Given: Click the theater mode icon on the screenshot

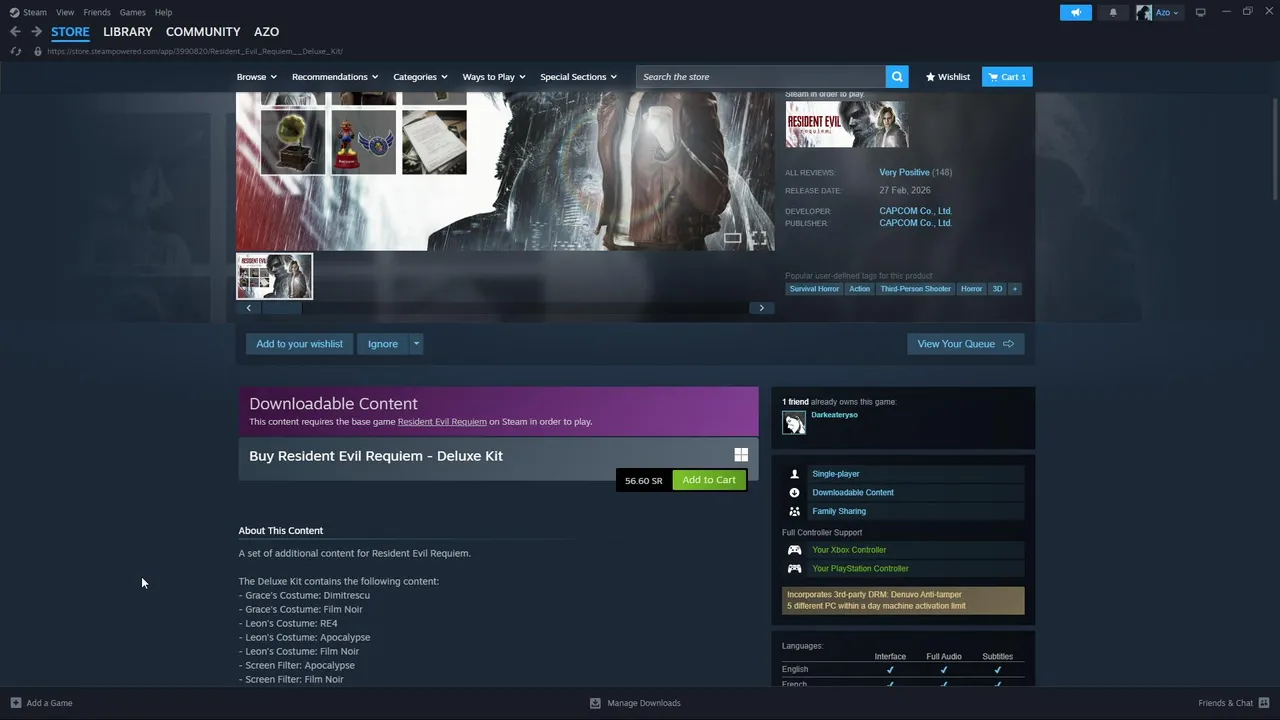Looking at the screenshot, I should click(x=733, y=238).
